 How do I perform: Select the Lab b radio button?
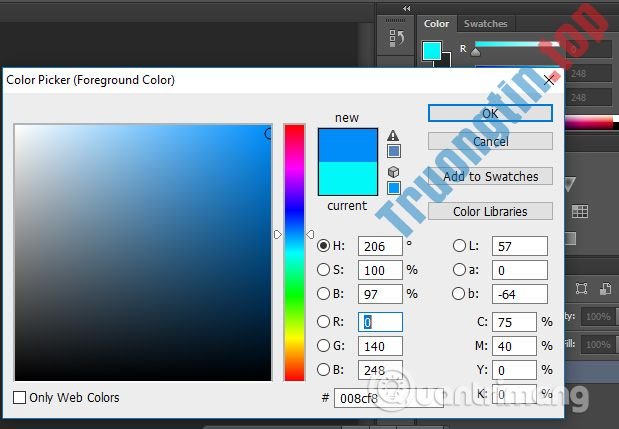click(458, 293)
